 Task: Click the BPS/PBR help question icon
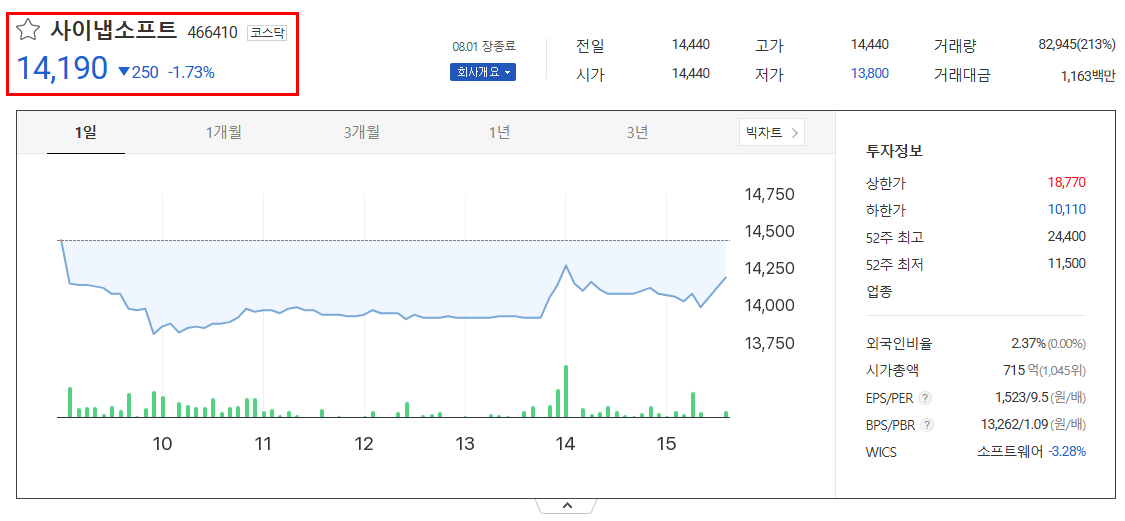coord(927,425)
